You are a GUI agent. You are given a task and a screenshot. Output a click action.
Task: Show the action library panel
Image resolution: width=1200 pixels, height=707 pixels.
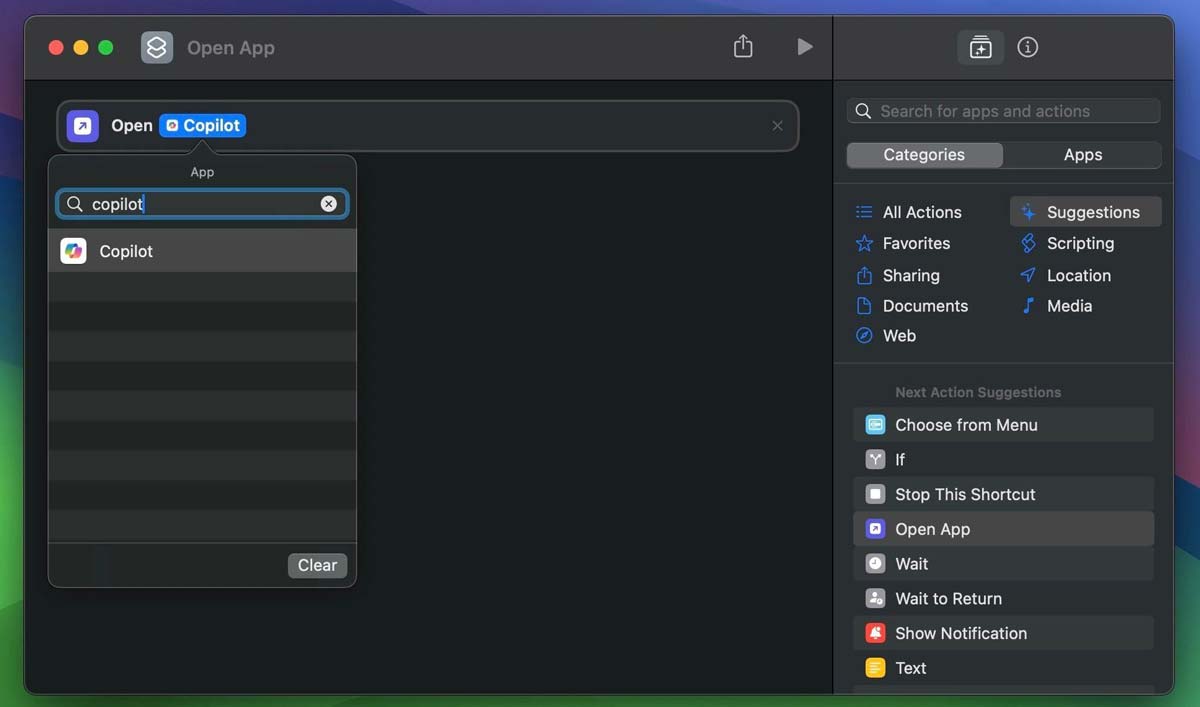tap(980, 47)
